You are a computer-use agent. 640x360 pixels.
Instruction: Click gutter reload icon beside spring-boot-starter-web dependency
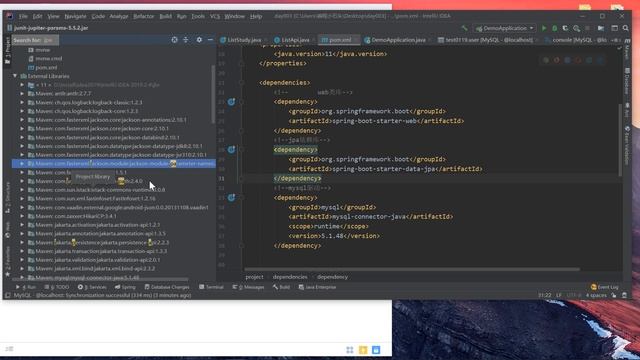(x=231, y=102)
